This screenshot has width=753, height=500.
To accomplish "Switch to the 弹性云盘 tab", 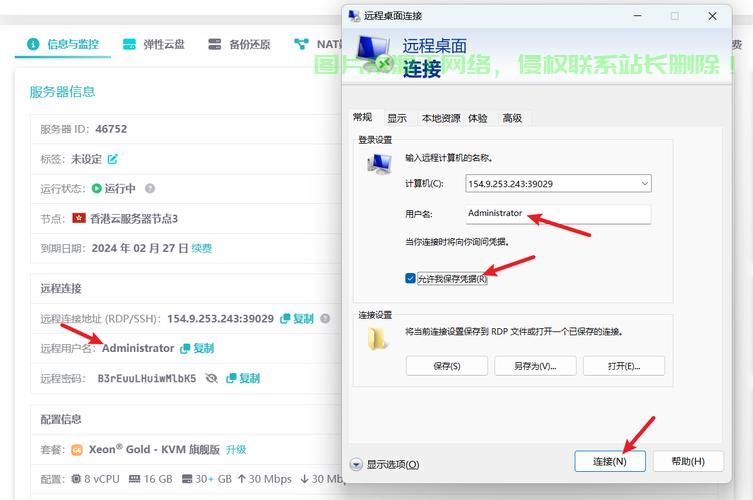I will click(x=154, y=44).
